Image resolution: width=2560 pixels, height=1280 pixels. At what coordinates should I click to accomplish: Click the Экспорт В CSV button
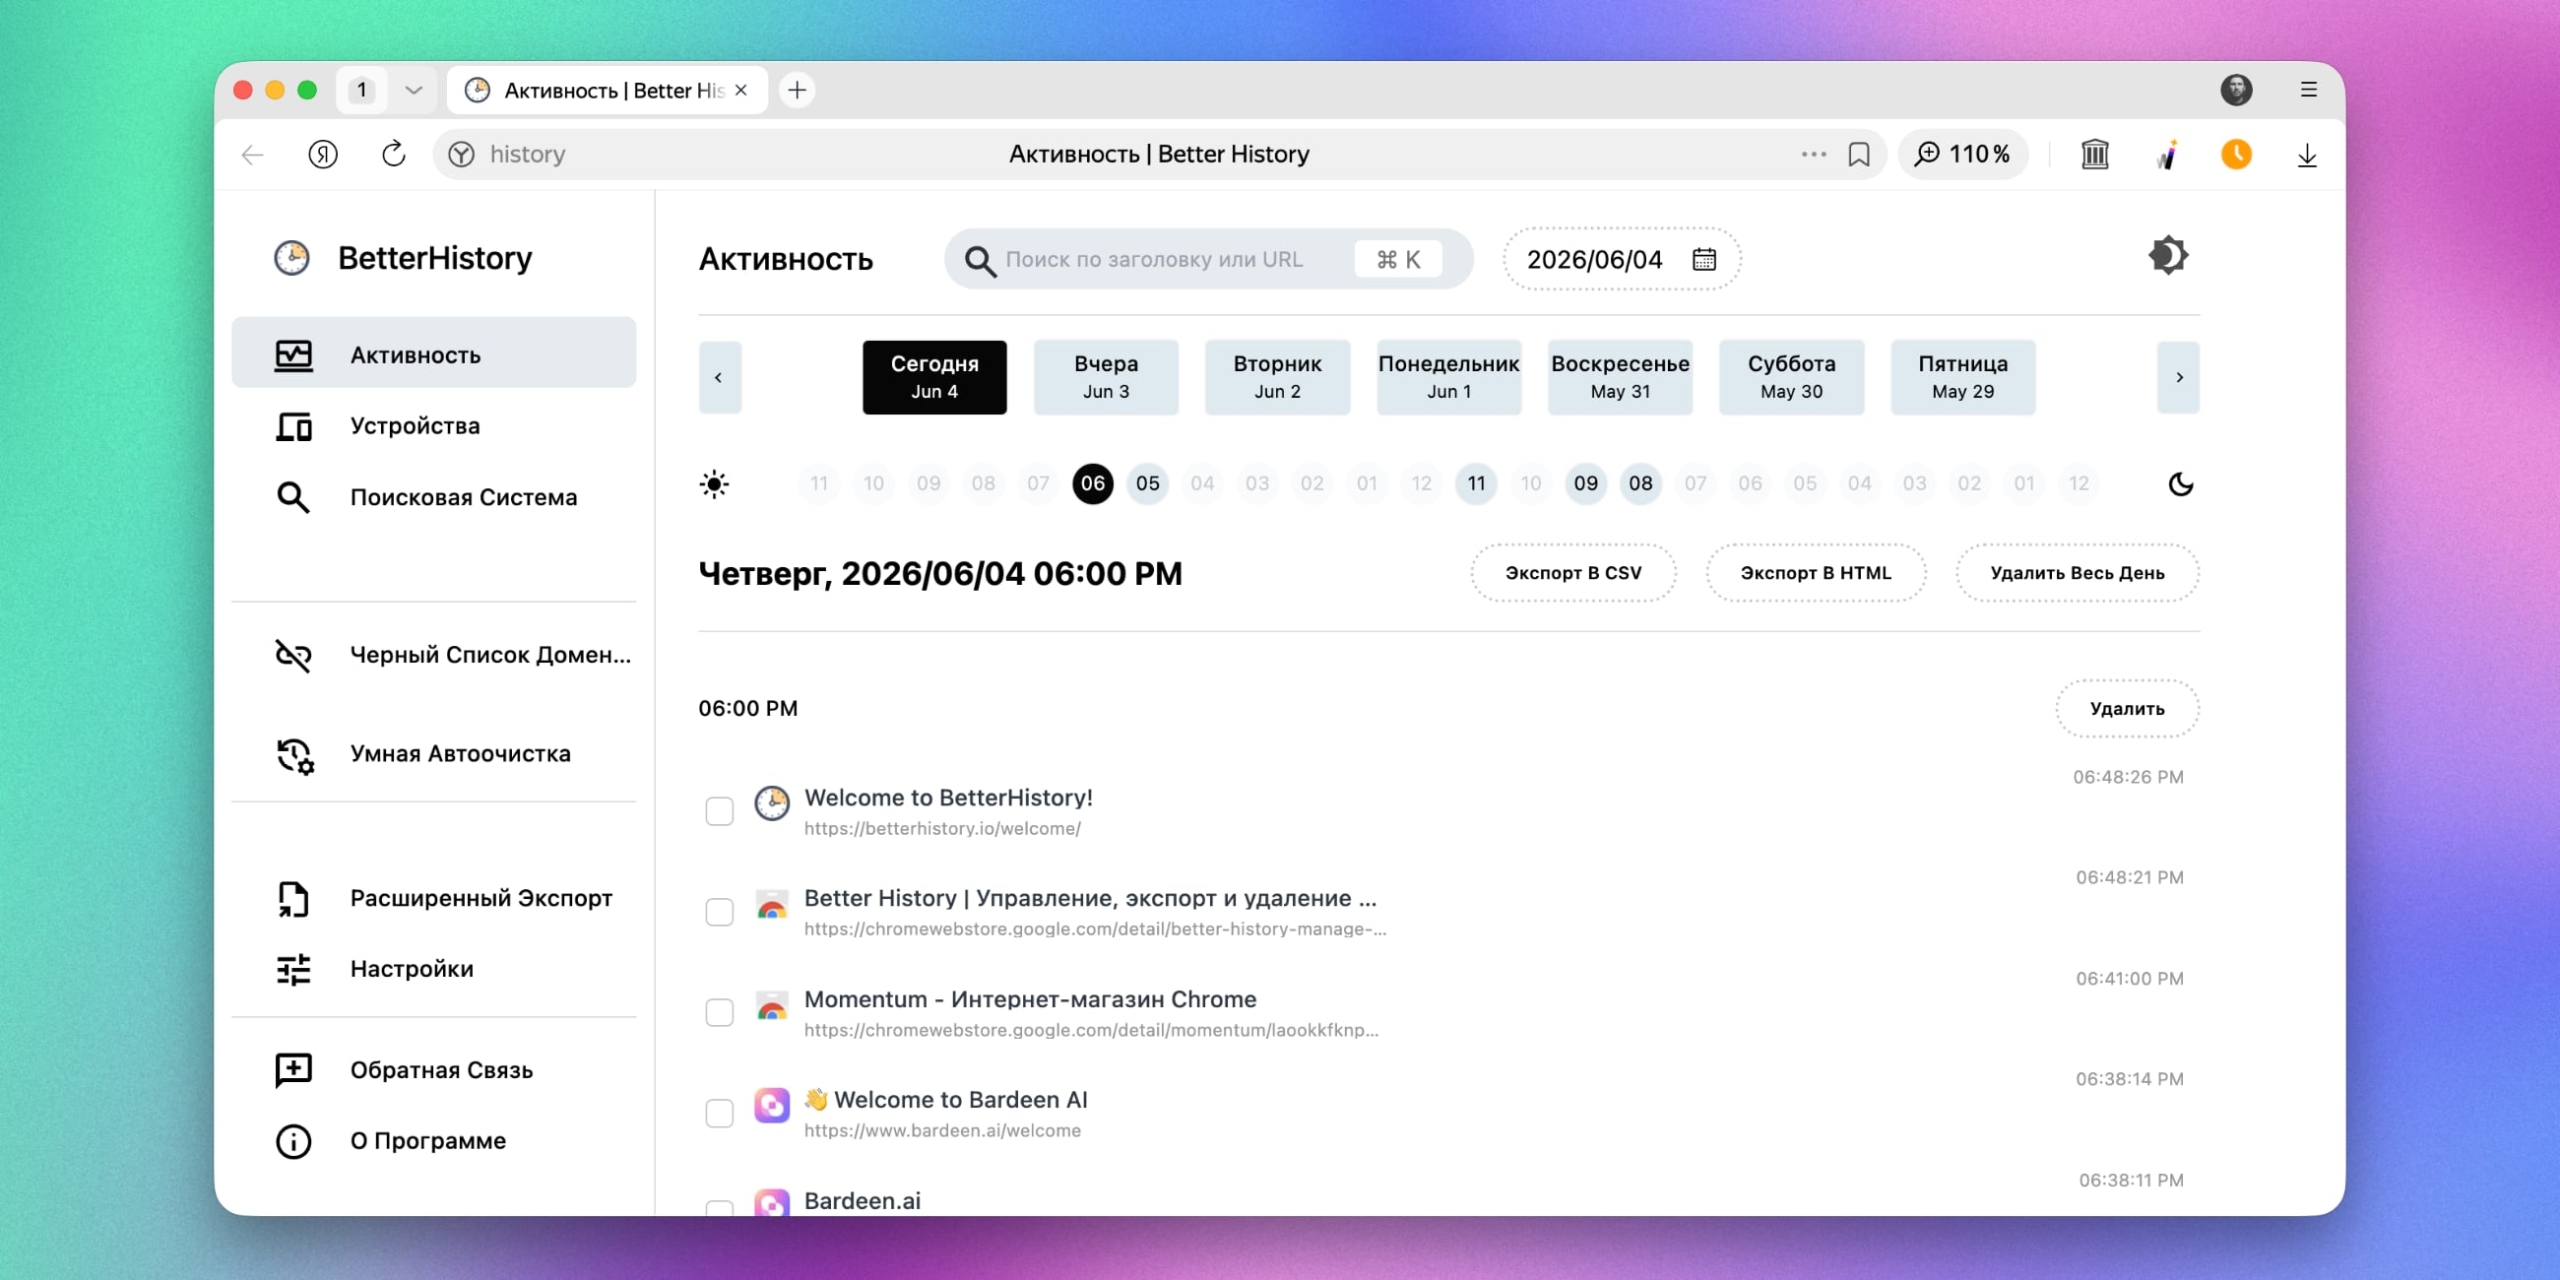click(1573, 573)
